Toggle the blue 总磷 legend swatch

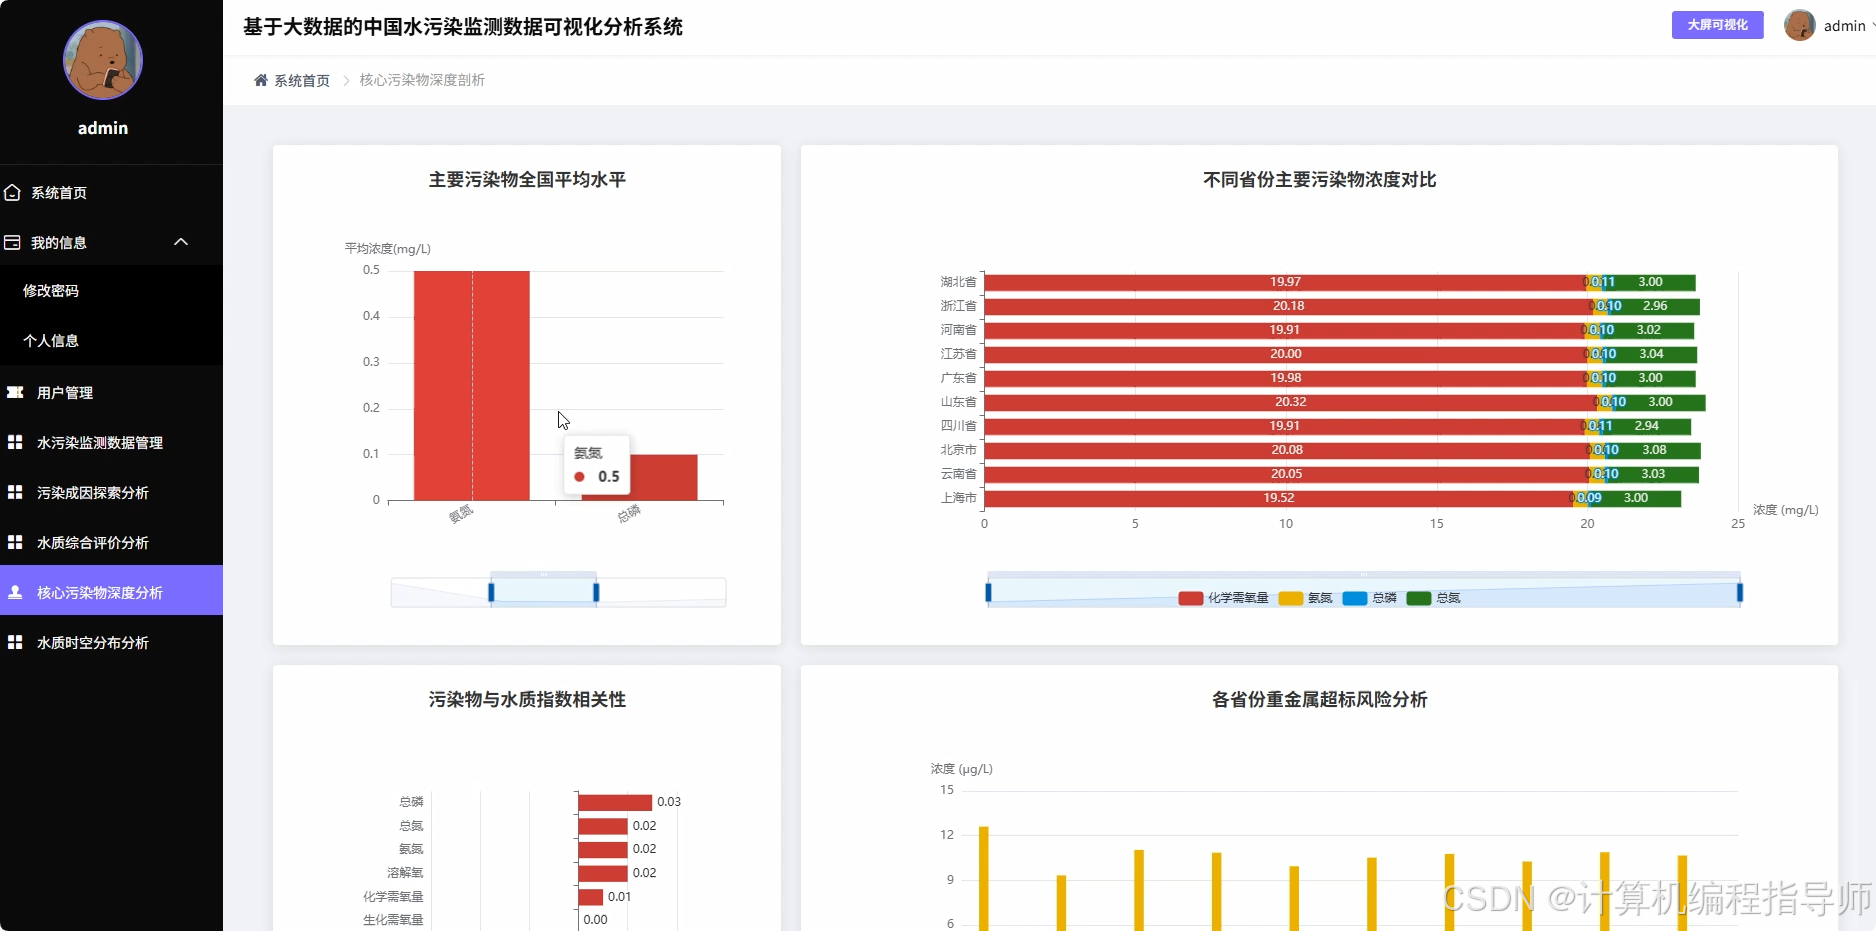pos(1355,598)
